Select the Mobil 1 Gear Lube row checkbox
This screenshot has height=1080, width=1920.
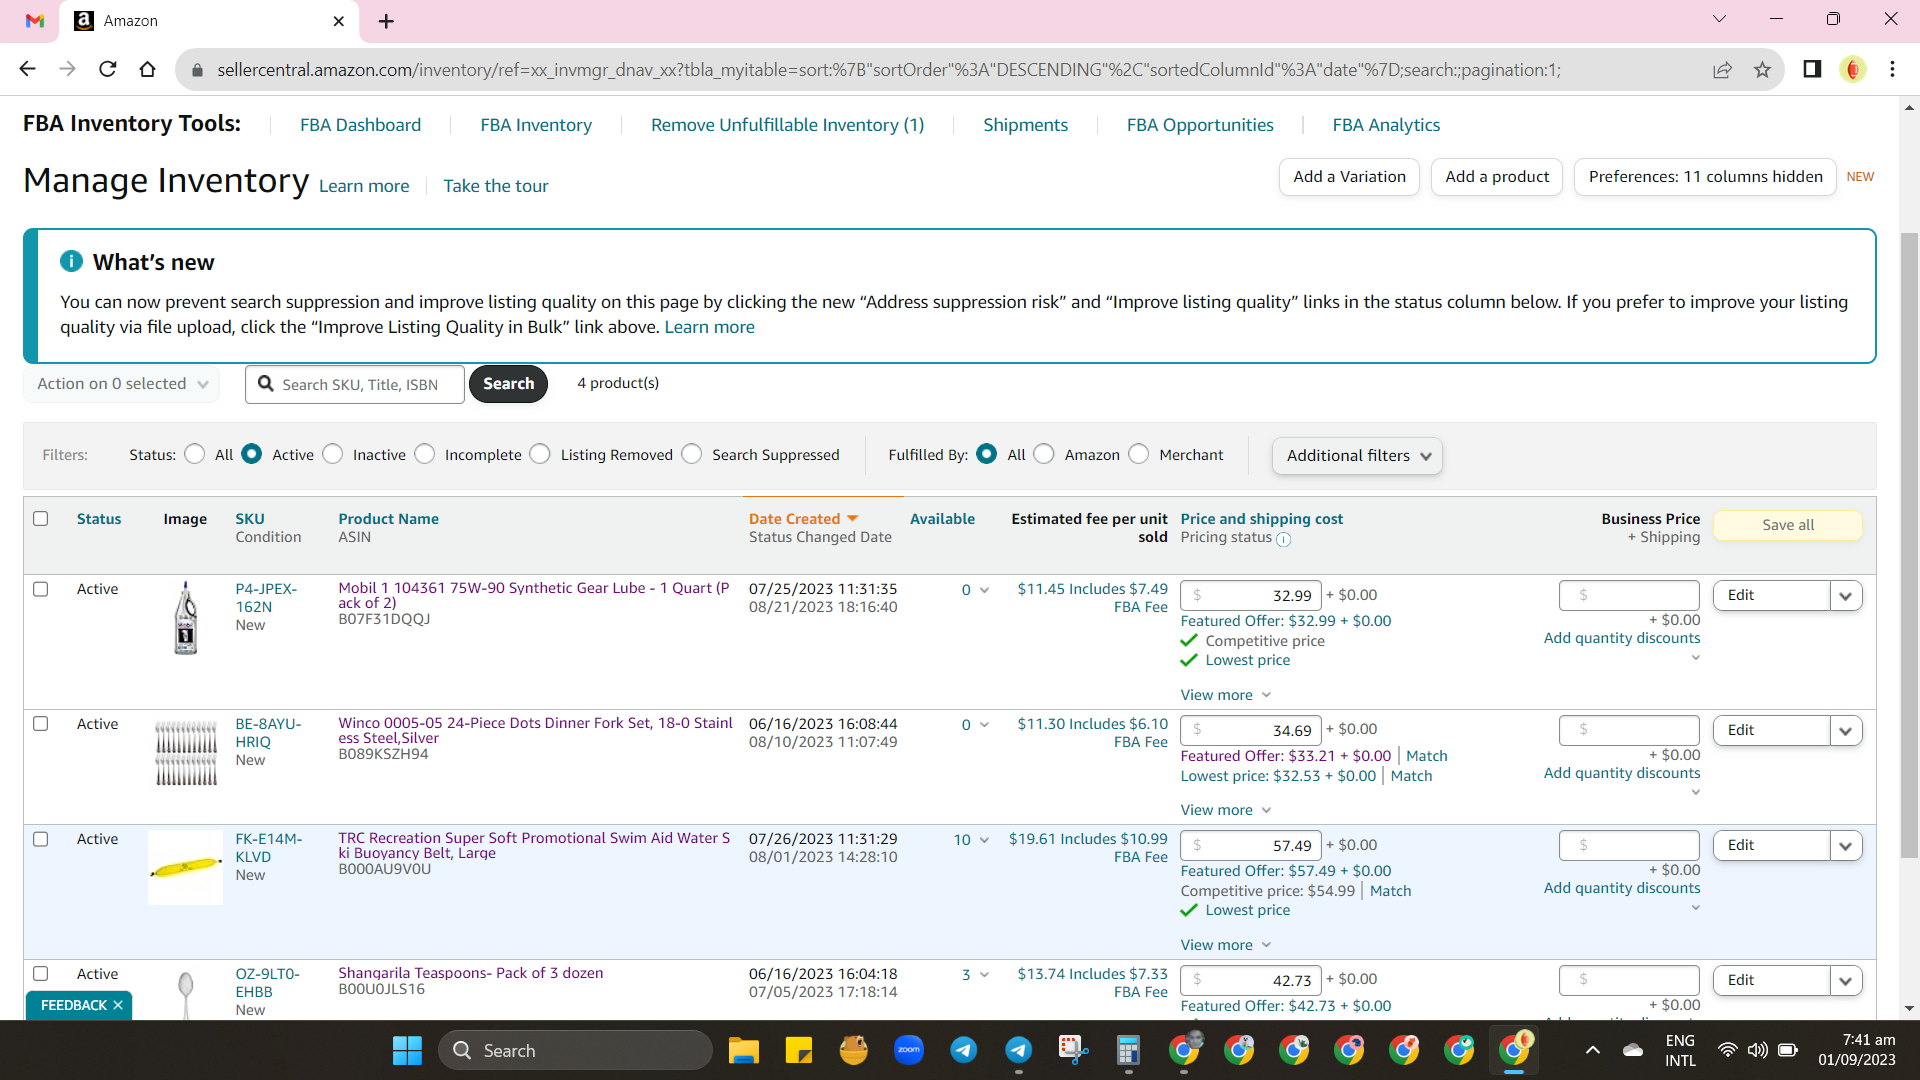point(41,589)
